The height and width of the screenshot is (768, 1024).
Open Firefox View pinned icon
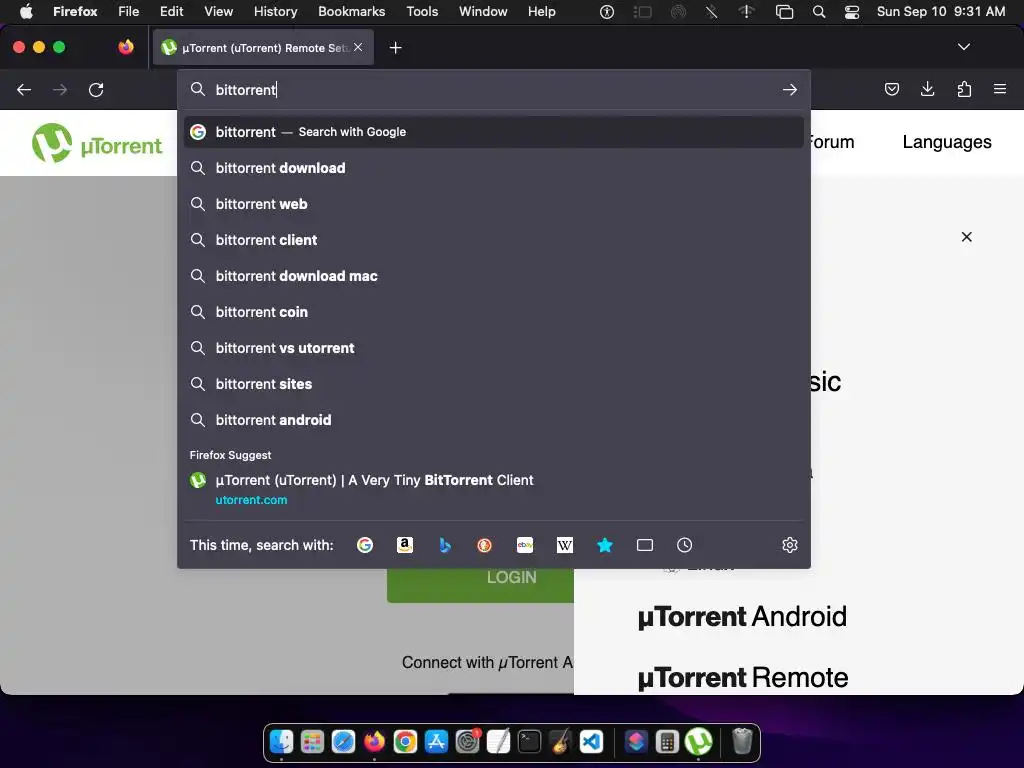pos(126,47)
